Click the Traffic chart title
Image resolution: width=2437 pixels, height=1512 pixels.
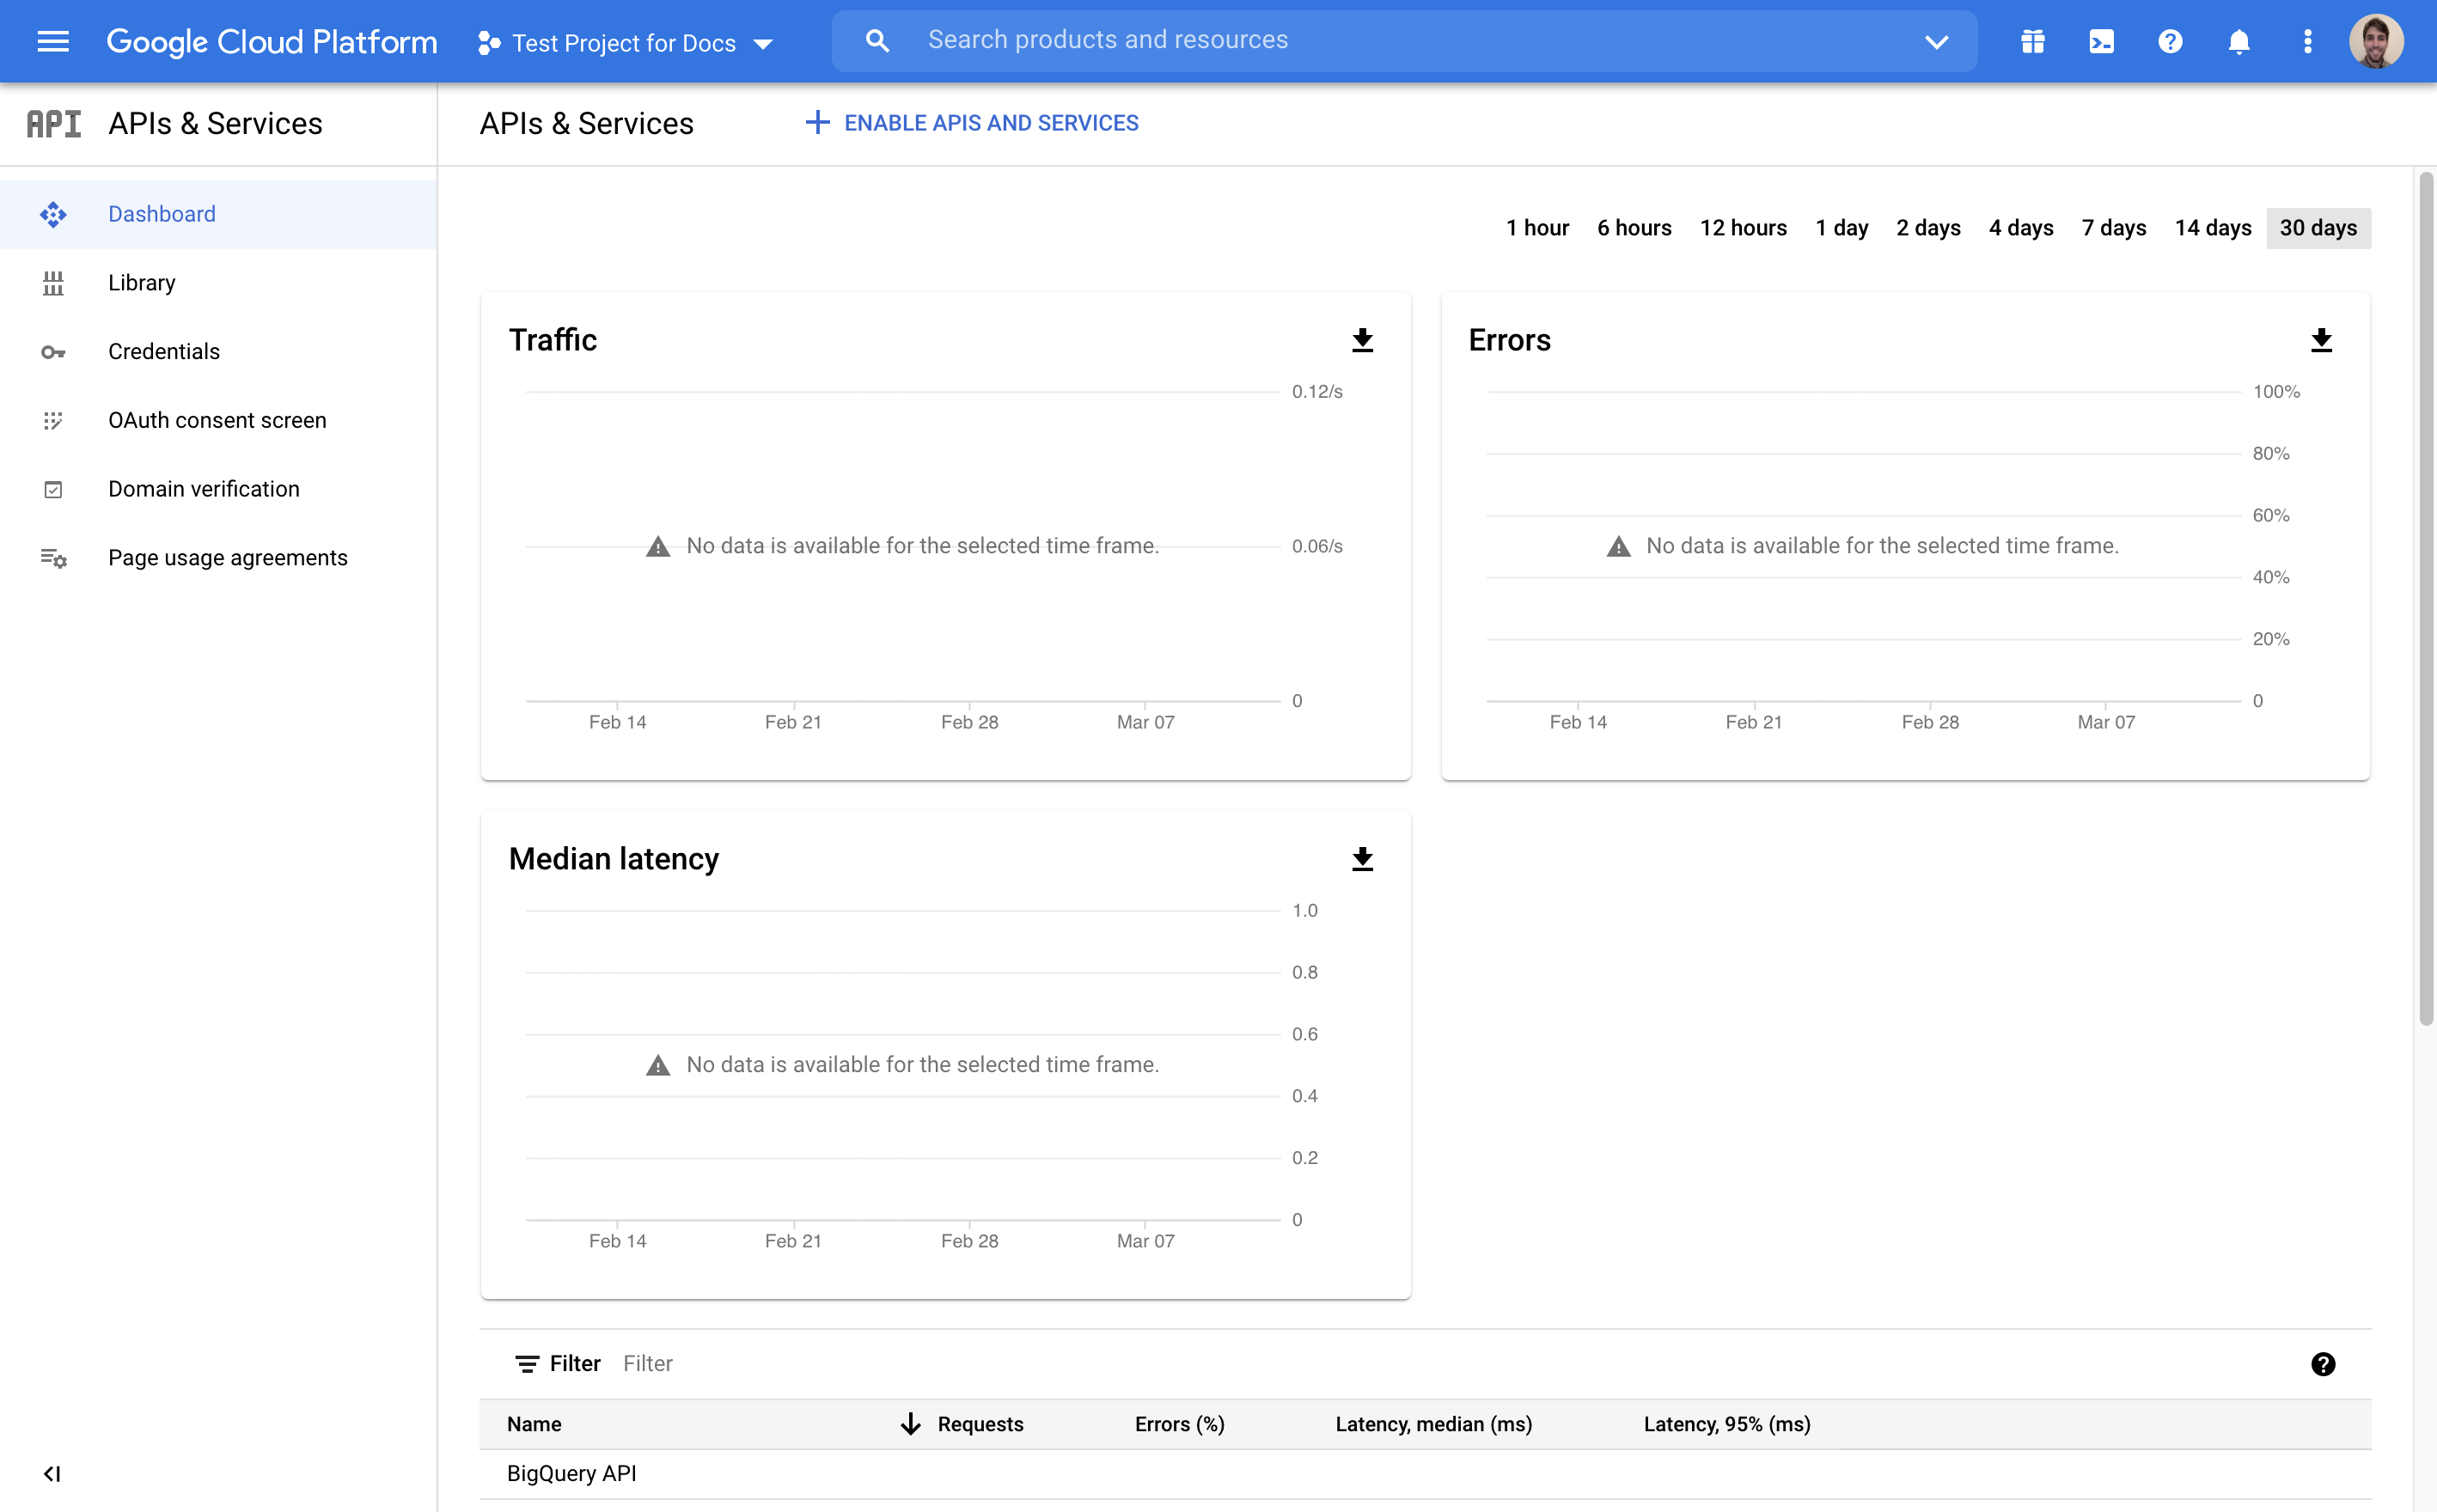(x=553, y=340)
